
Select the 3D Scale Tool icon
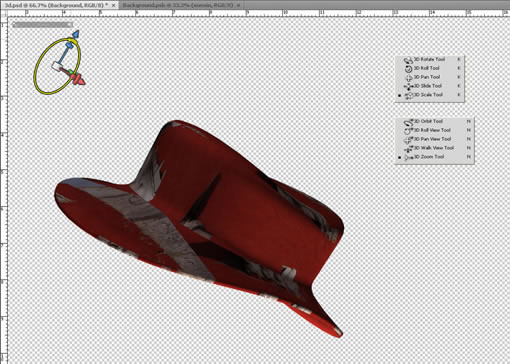(409, 95)
